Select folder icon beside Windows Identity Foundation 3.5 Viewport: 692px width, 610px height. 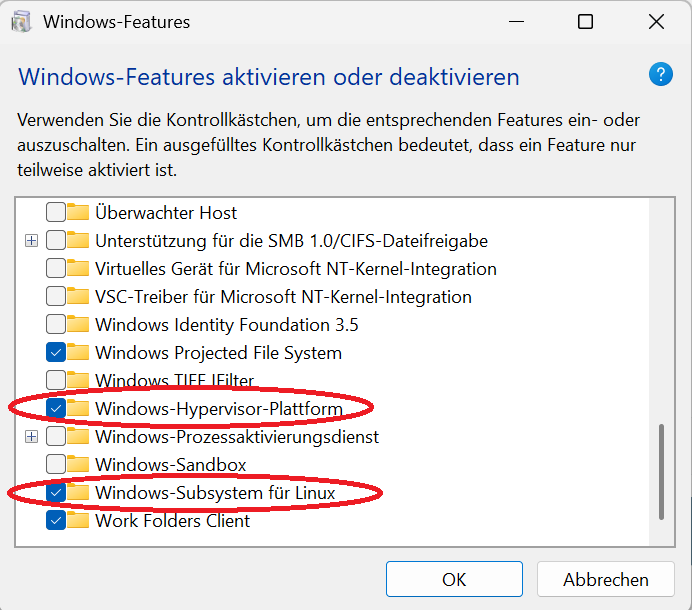click(x=78, y=324)
